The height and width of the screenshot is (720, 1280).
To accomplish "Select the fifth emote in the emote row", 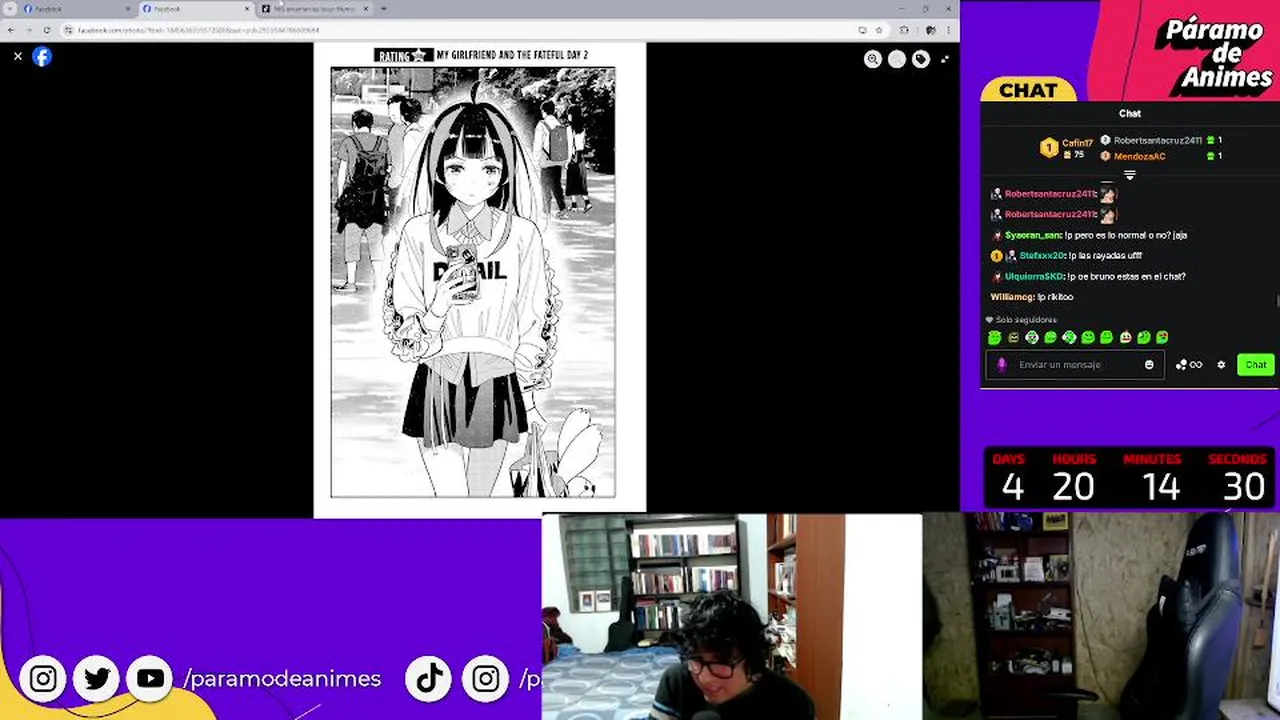I will (1069, 338).
